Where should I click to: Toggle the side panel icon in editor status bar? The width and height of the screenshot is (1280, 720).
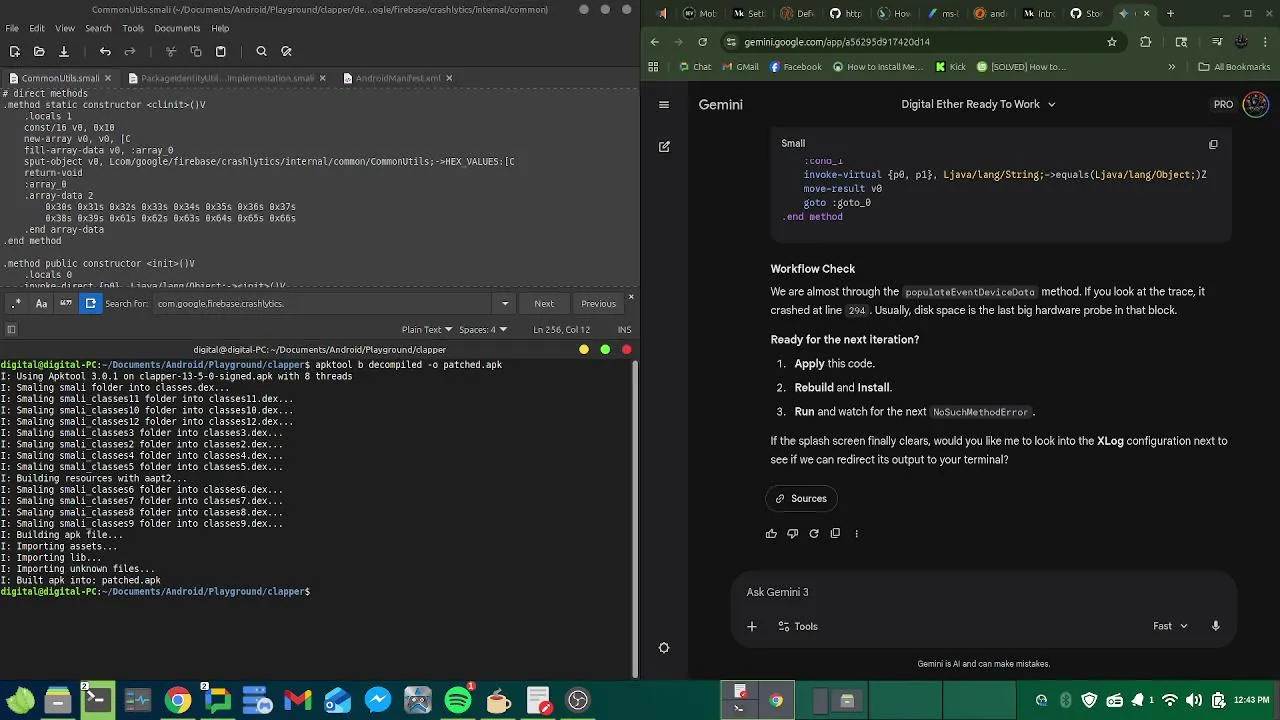pos(11,329)
